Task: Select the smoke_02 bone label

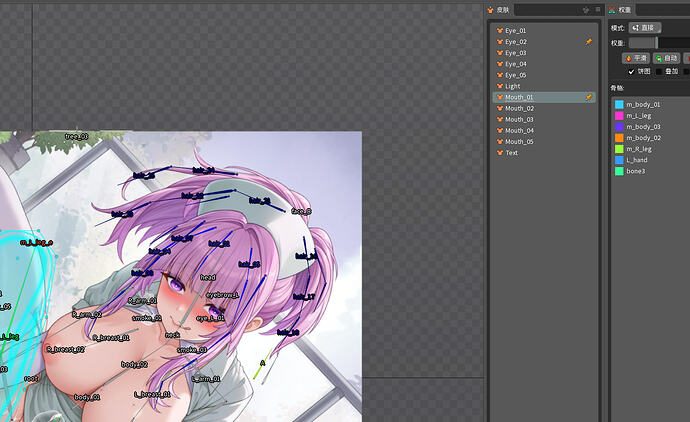Action: 147,318
